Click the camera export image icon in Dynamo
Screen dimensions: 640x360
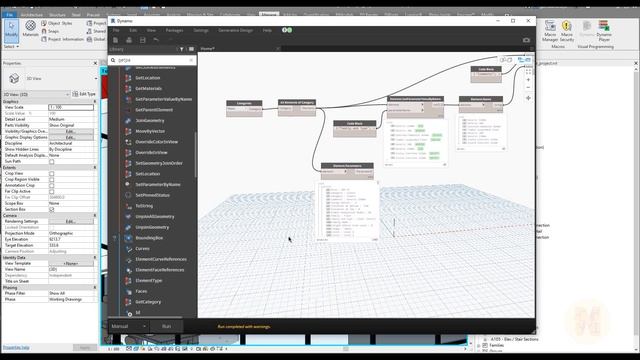coord(526,40)
